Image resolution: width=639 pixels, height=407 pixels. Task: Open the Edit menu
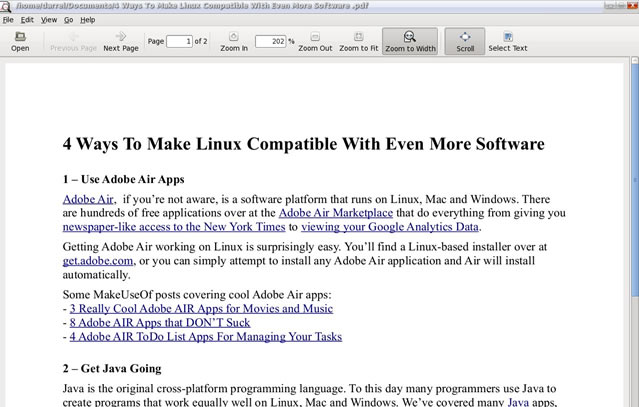(27, 20)
